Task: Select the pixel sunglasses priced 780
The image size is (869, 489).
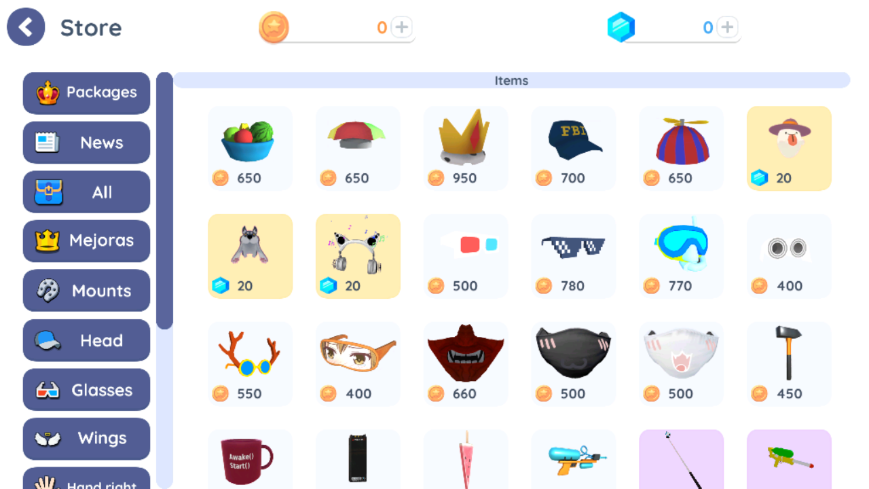Action: click(x=573, y=256)
